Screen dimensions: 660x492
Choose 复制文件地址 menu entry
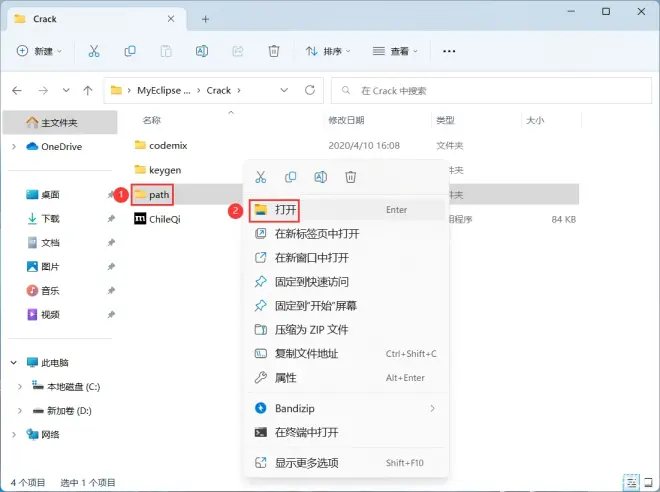tap(346, 354)
